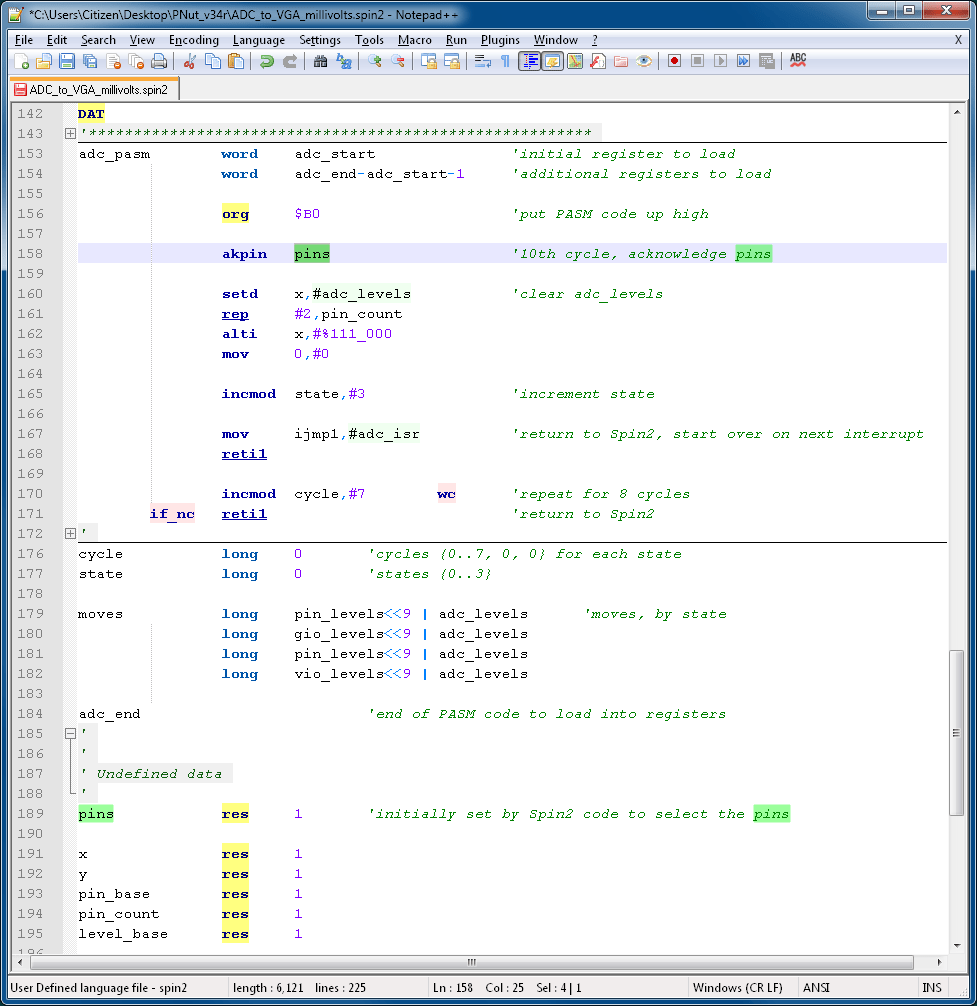Toggle word wrap toolbar button
Screen dimensions: 977x1006
482,61
